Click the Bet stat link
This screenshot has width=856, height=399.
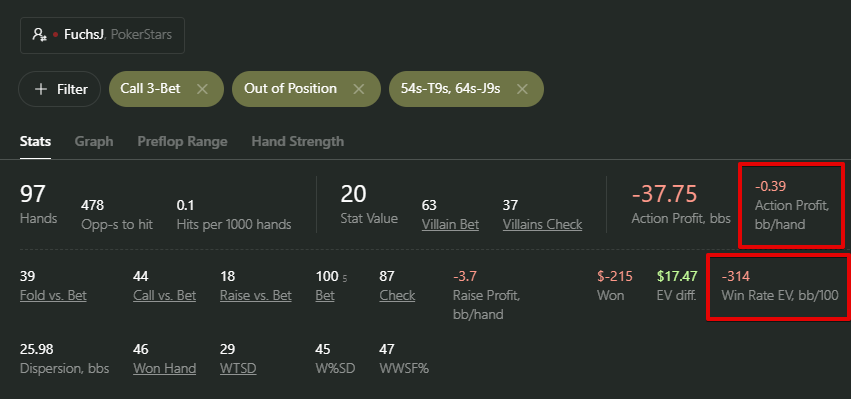click(325, 296)
